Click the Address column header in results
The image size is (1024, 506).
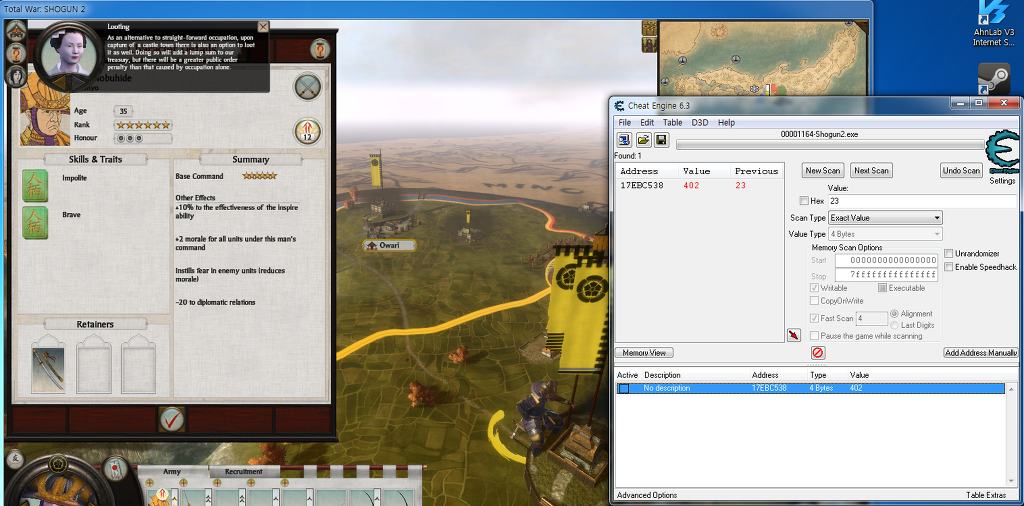648,171
